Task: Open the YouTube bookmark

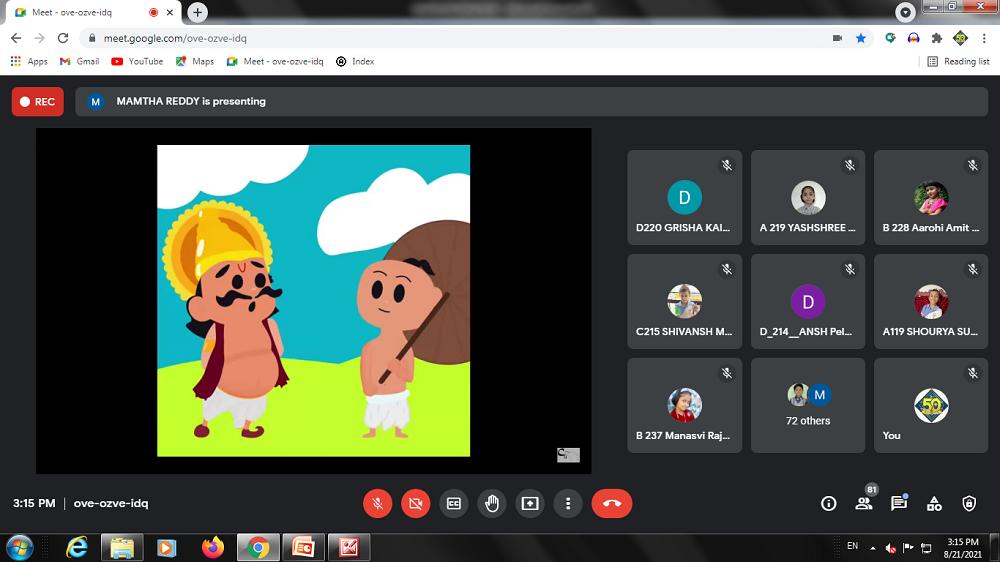Action: pos(137,61)
